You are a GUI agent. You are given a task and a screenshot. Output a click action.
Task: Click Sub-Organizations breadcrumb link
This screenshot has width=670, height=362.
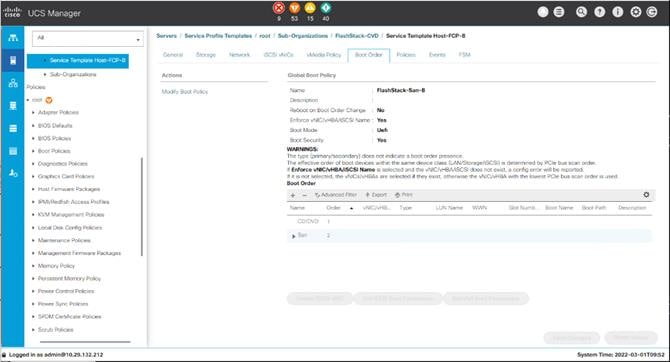303,36
